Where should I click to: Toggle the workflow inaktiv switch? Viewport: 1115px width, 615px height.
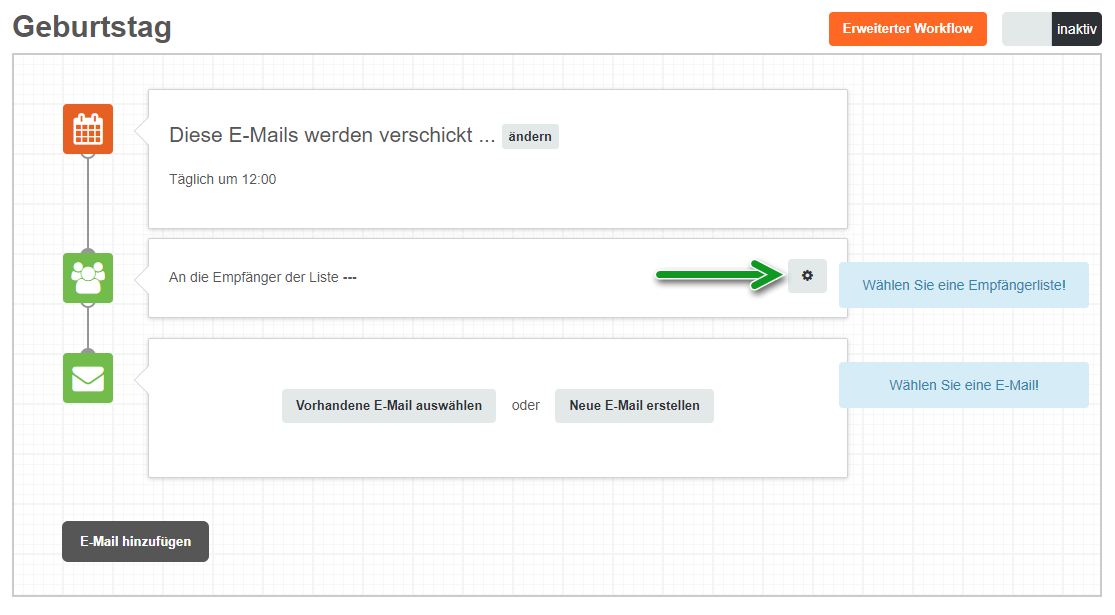click(1052, 29)
